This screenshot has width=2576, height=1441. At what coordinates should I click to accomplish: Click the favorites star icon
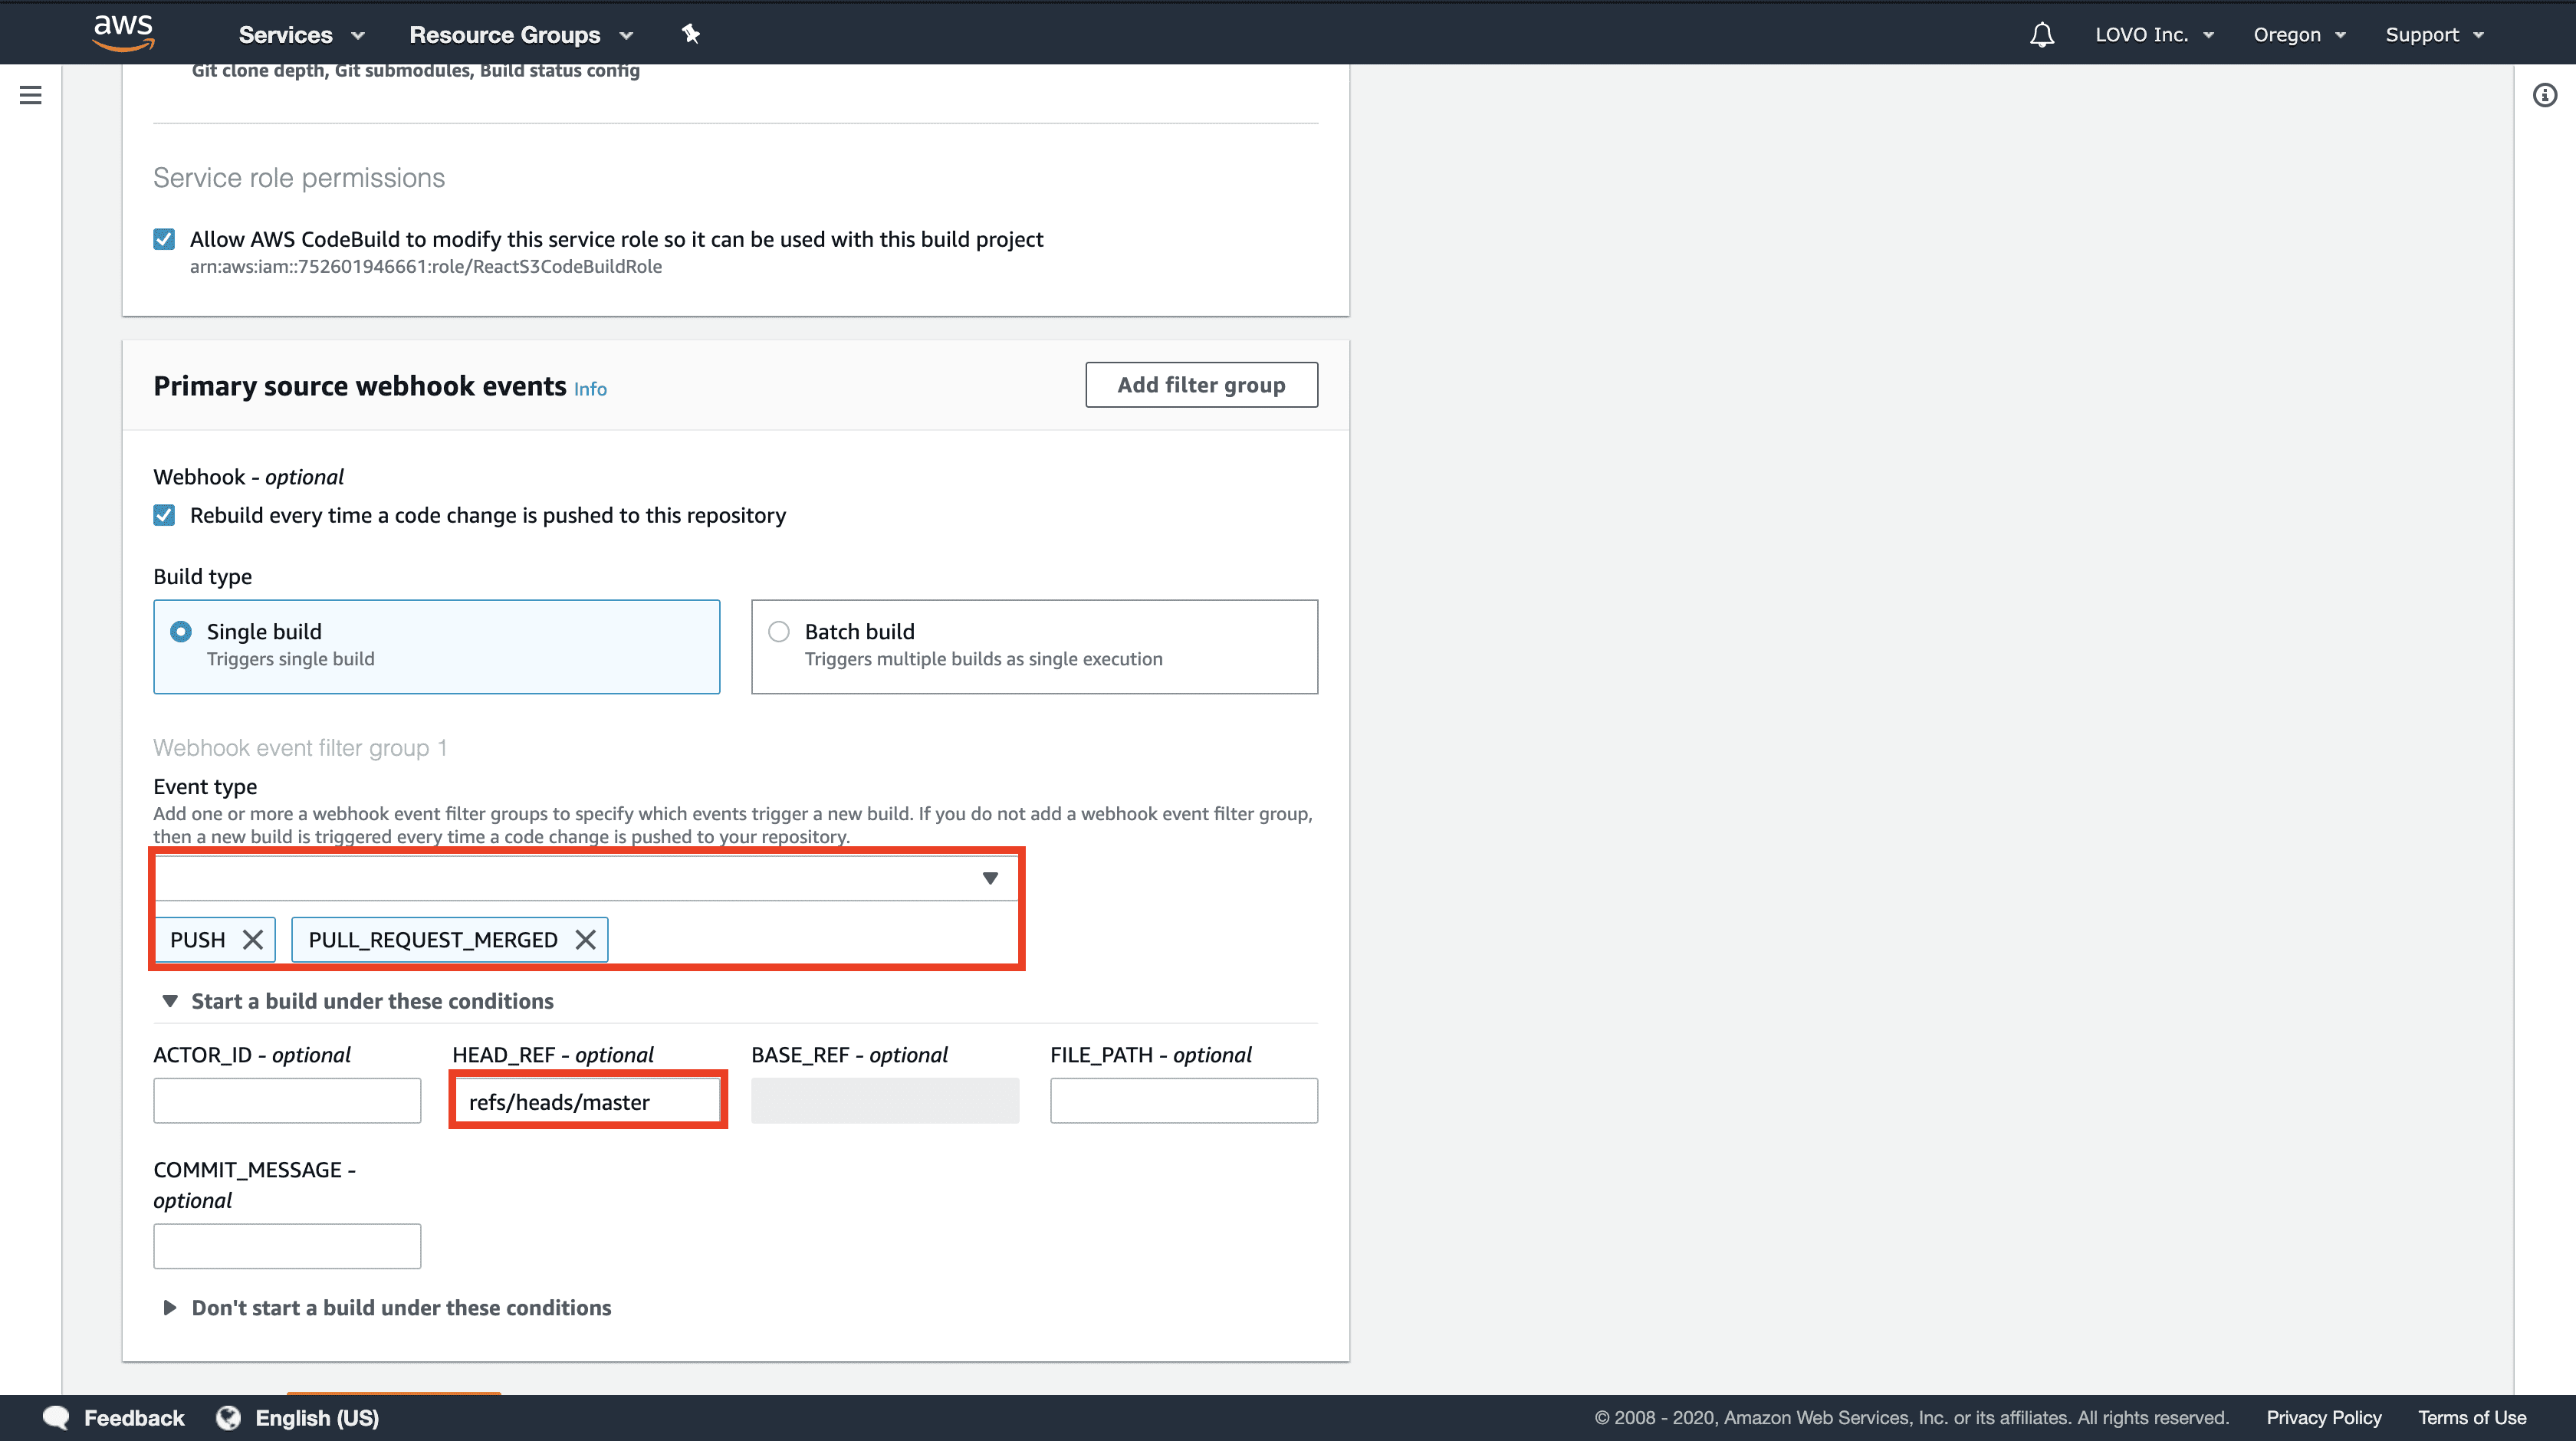pos(692,34)
